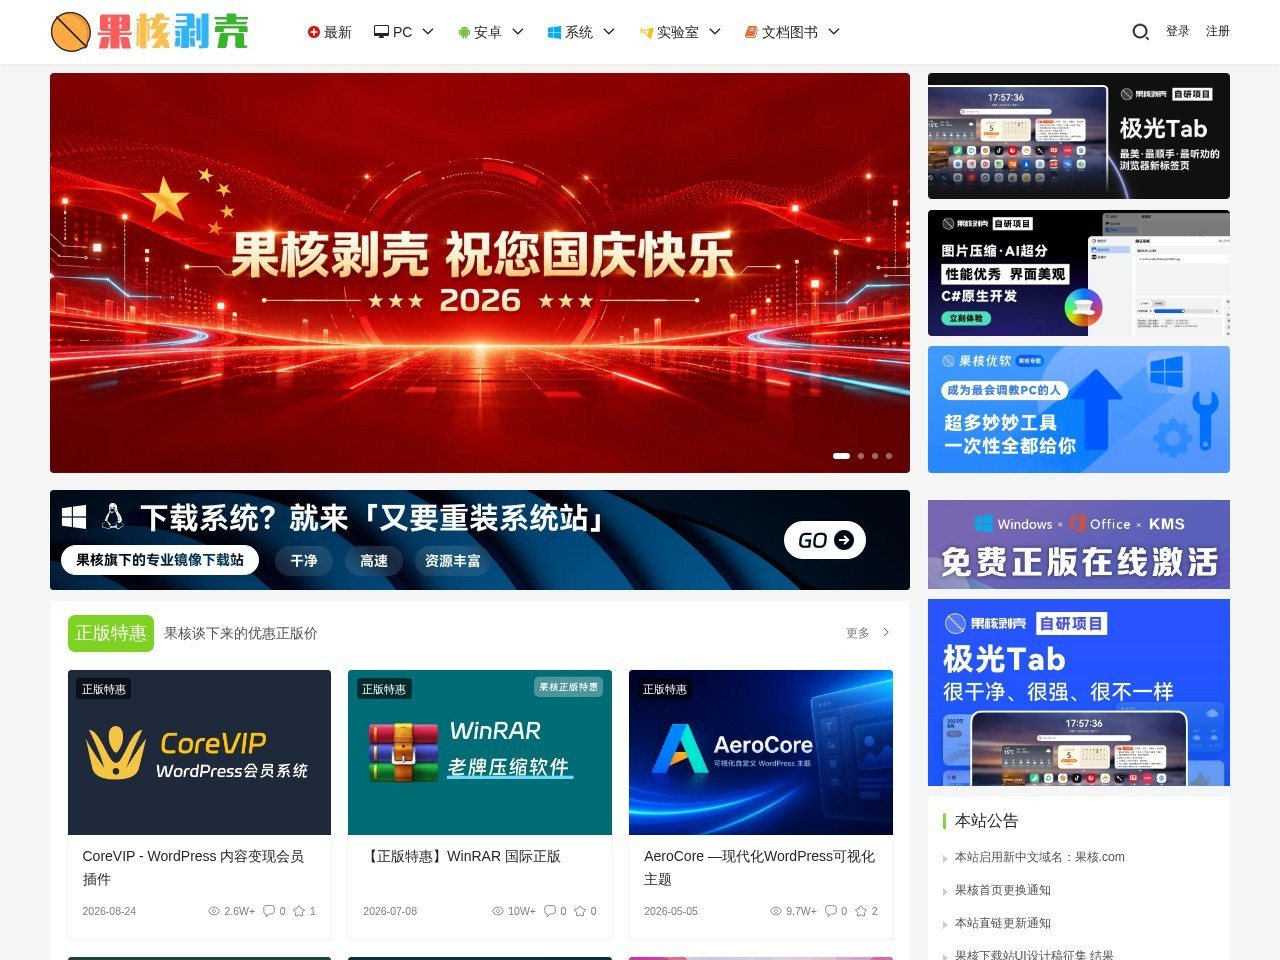Click the book icon beside 文档图书
Viewport: 1280px width, 960px height.
(751, 32)
